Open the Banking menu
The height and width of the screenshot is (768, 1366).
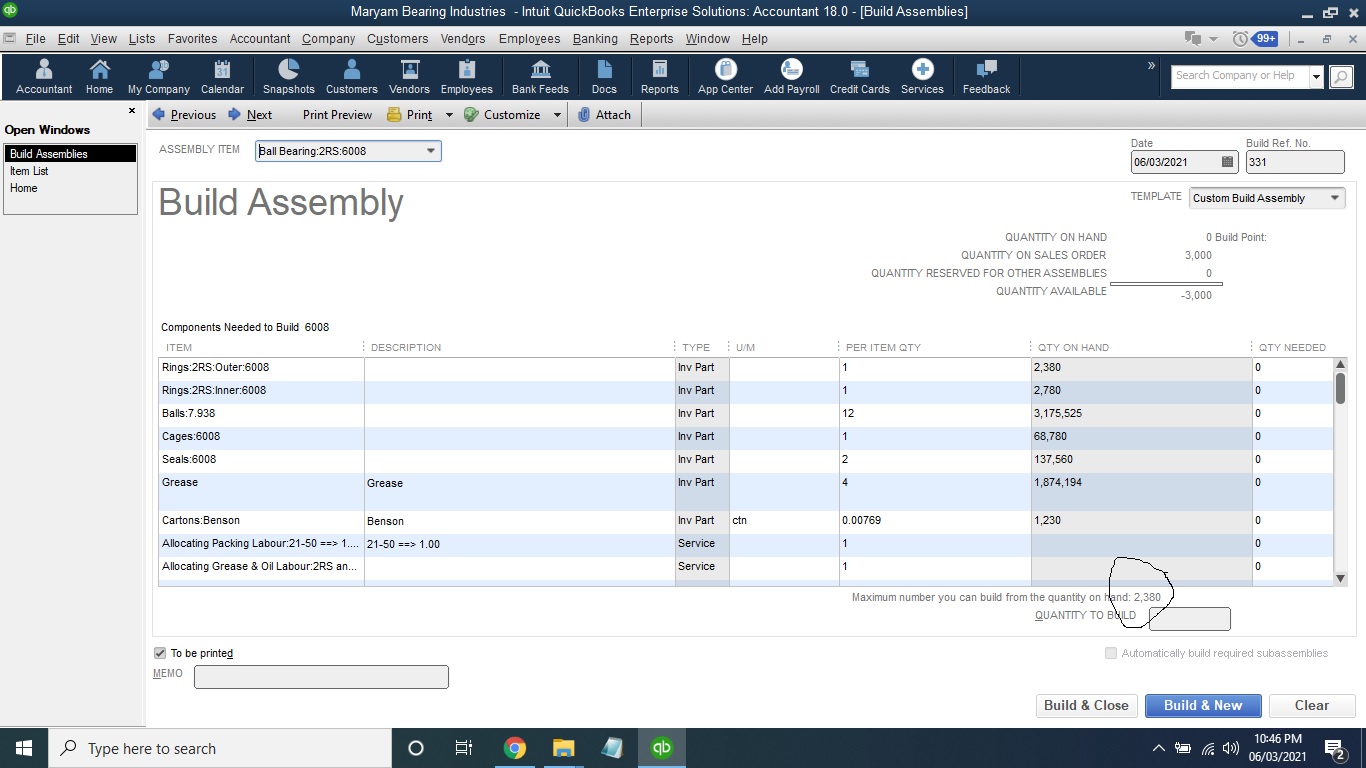tap(595, 39)
